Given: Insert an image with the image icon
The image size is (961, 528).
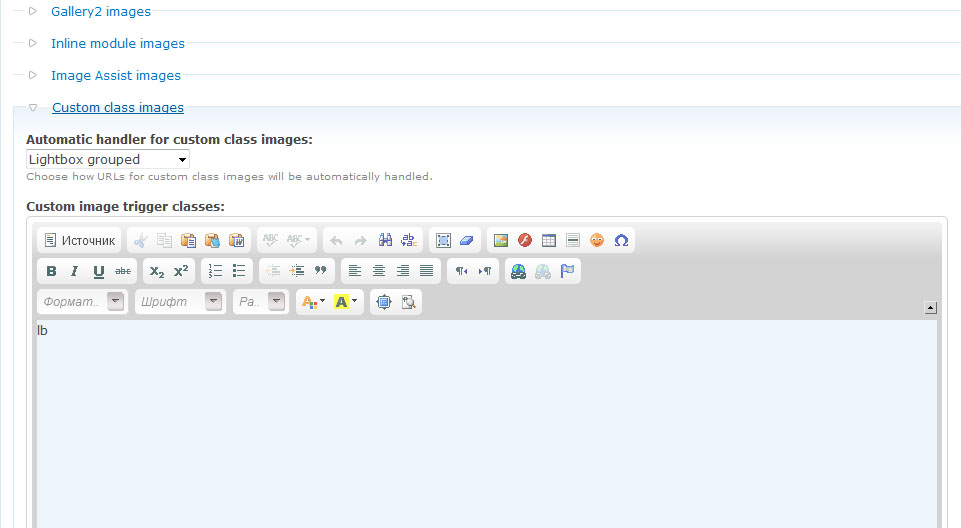Looking at the screenshot, I should click(501, 241).
